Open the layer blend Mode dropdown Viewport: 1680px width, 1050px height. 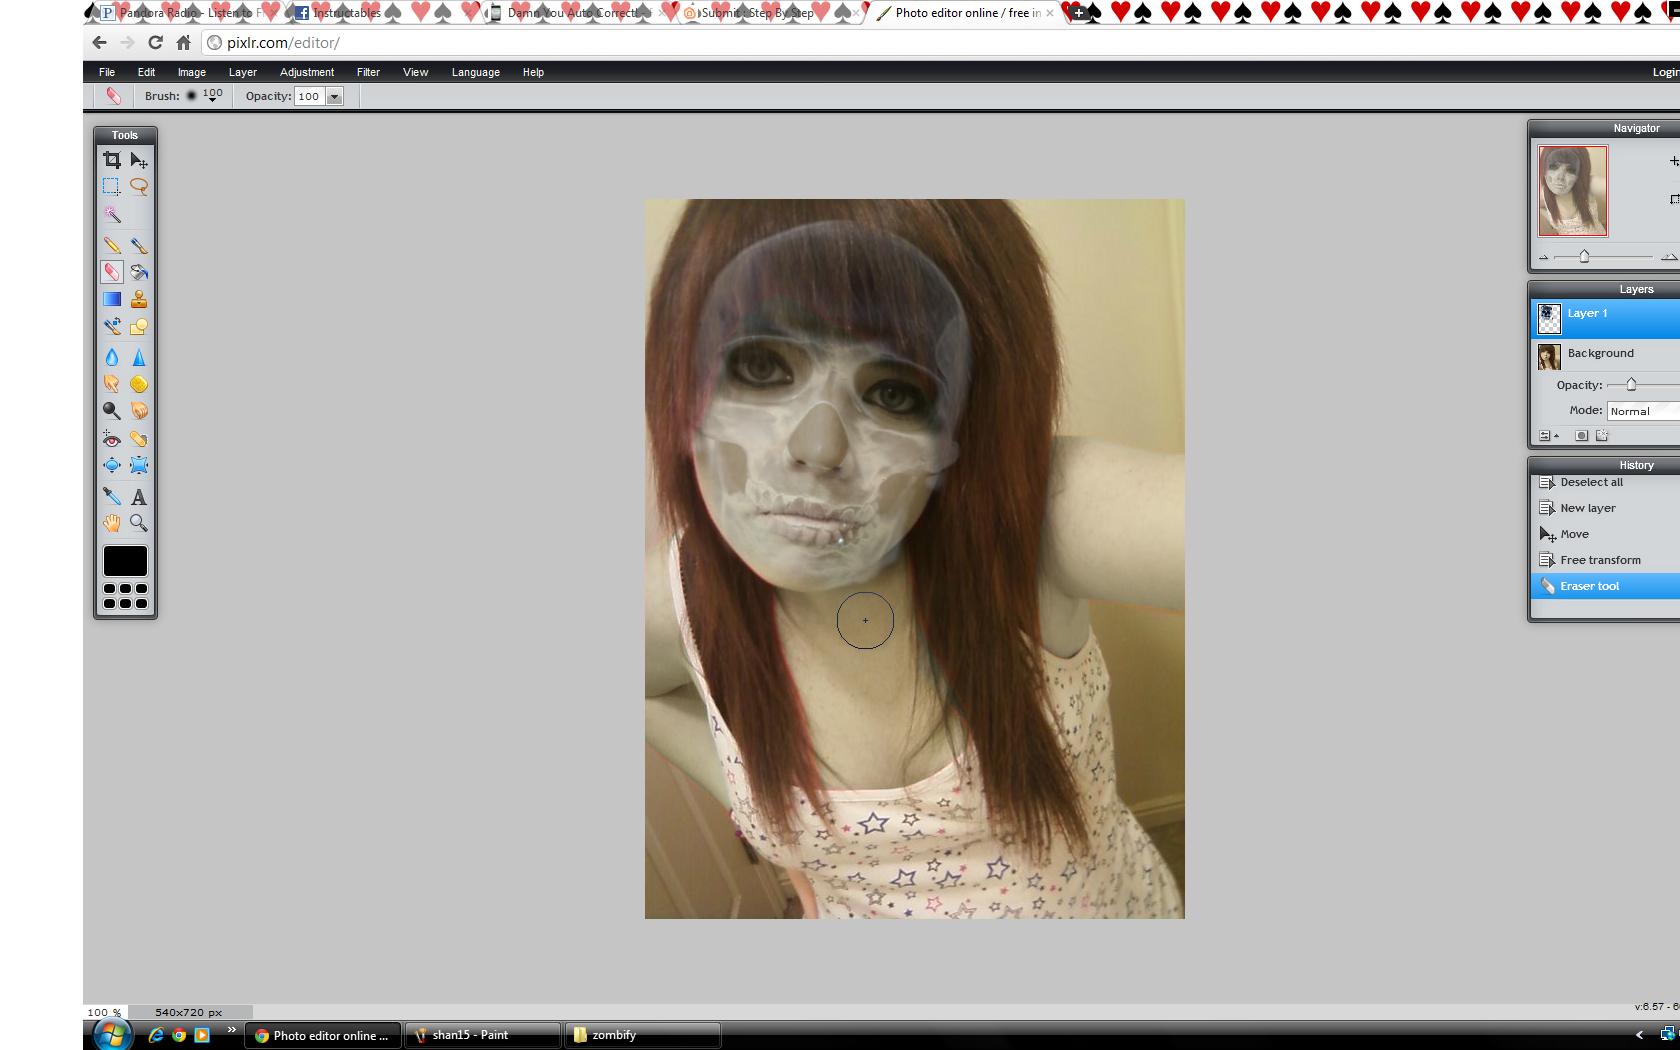pos(1643,411)
